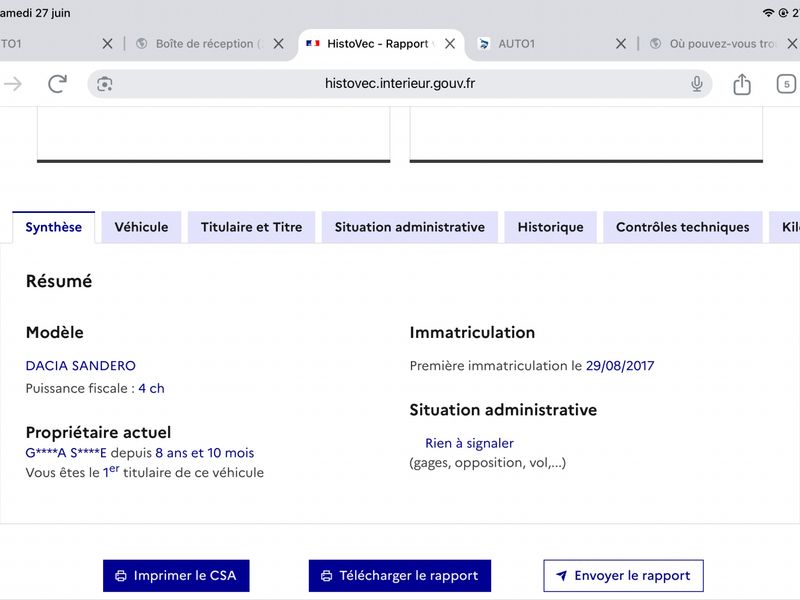Switch to the AUTO1 browser tab
This screenshot has width=800, height=600.
[x=546, y=44]
